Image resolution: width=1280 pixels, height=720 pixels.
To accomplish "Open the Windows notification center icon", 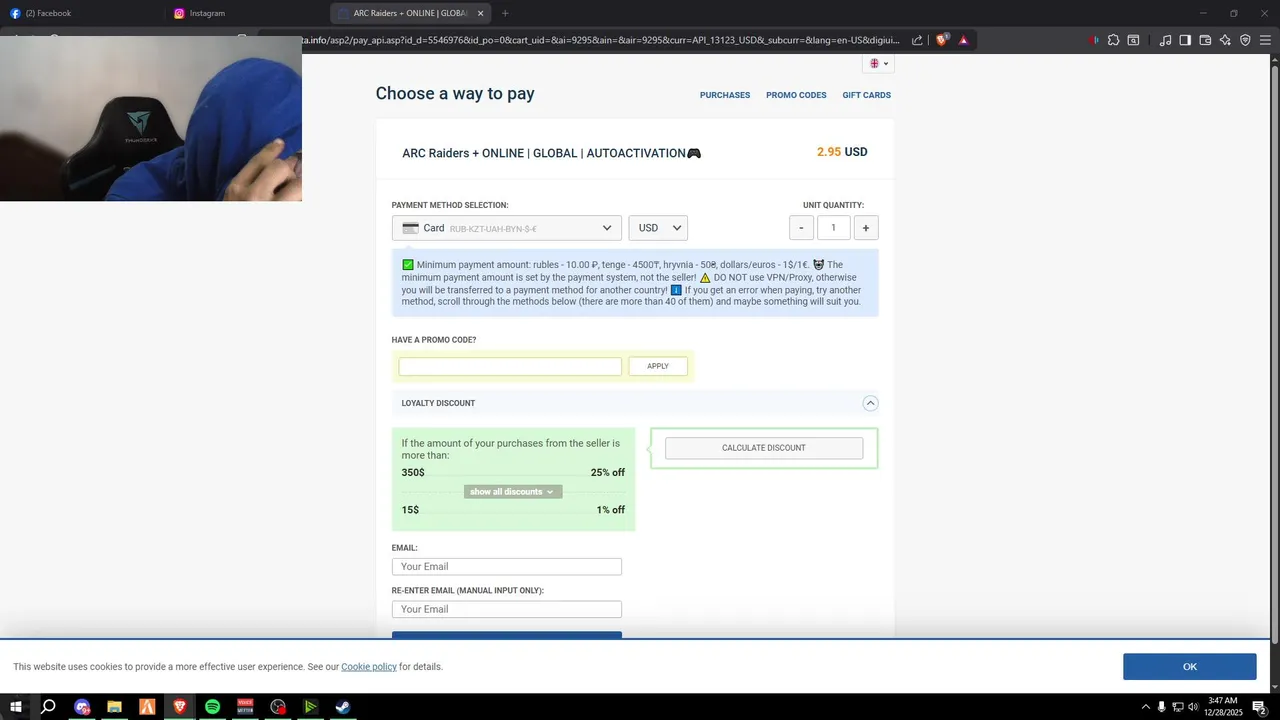I will (x=1260, y=707).
